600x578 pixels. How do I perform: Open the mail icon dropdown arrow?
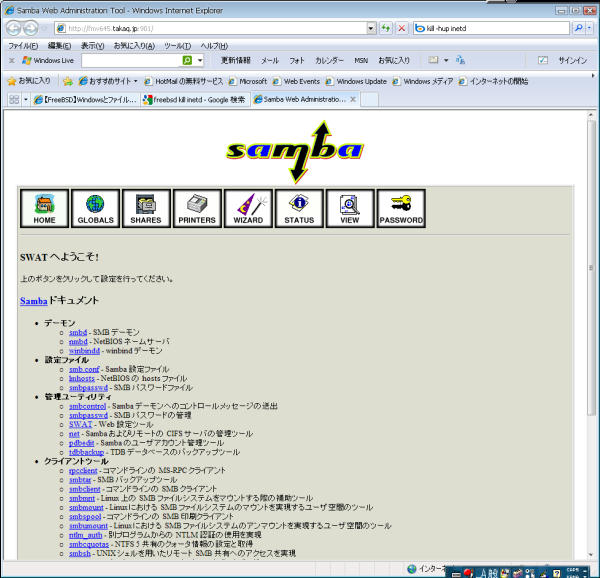pos(446,60)
